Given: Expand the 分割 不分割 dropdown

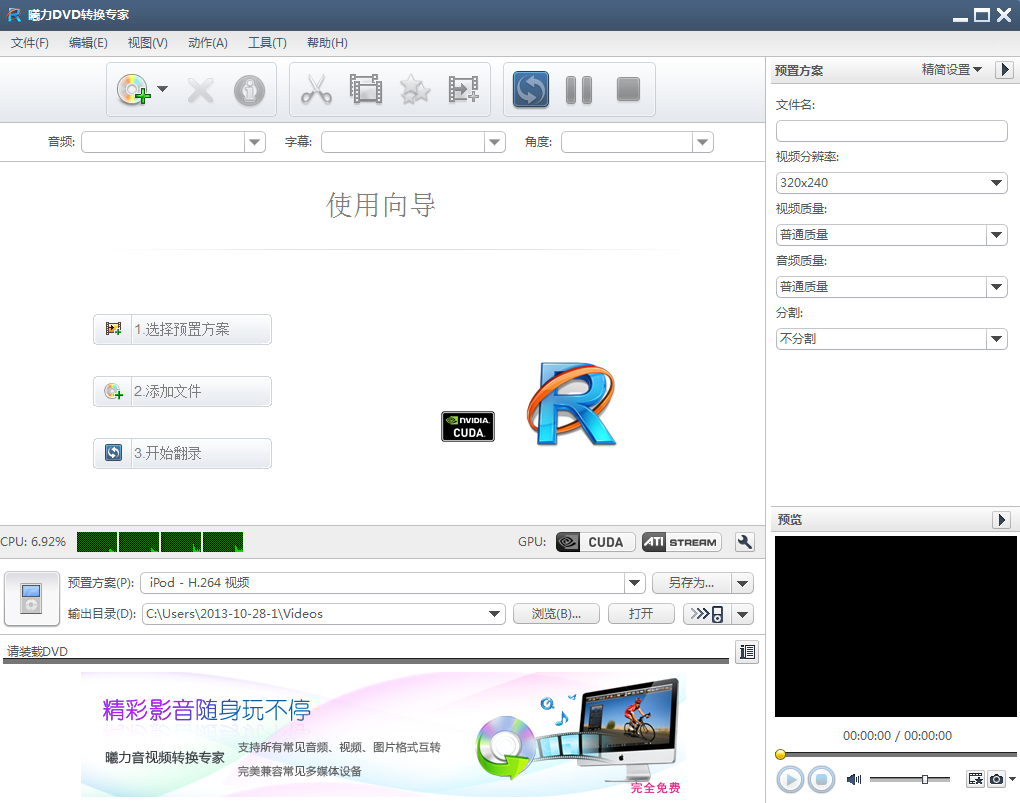Looking at the screenshot, I should pos(891,339).
